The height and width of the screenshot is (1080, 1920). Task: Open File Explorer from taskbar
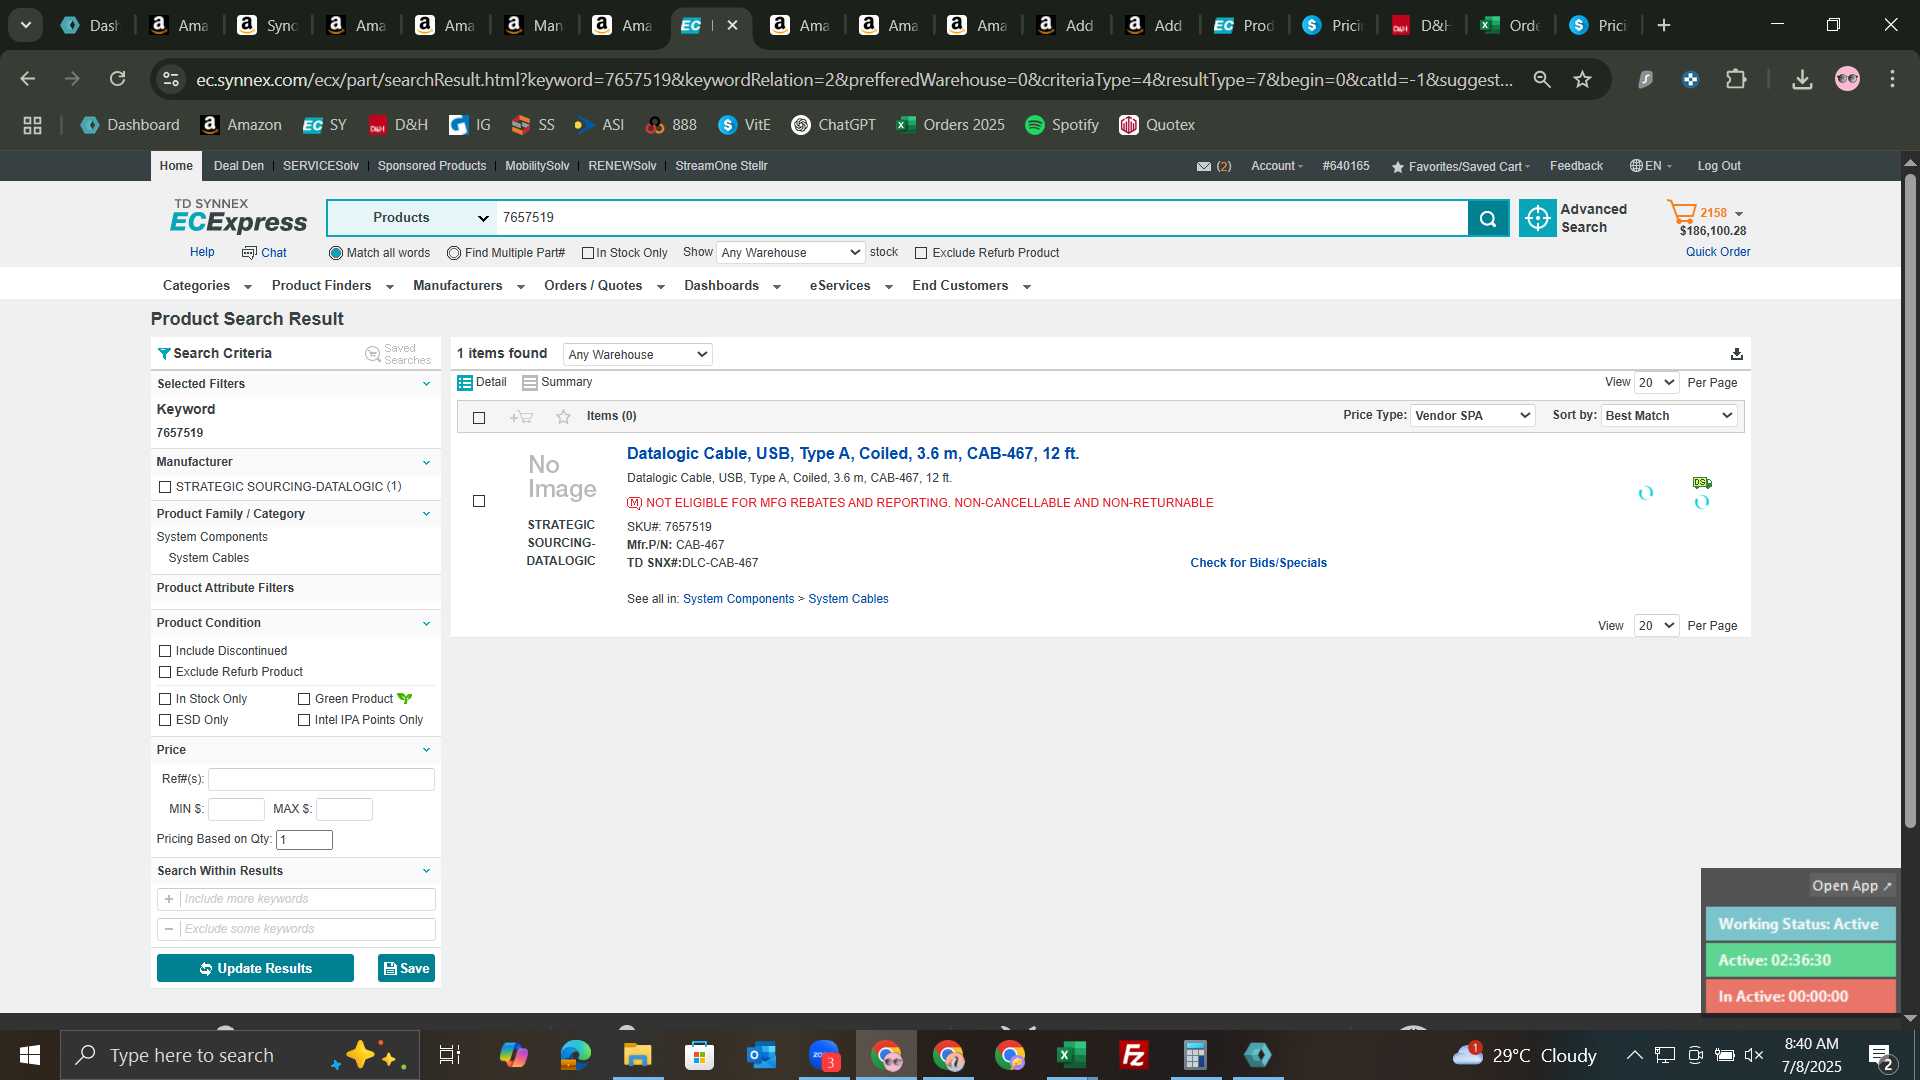pyautogui.click(x=637, y=1055)
